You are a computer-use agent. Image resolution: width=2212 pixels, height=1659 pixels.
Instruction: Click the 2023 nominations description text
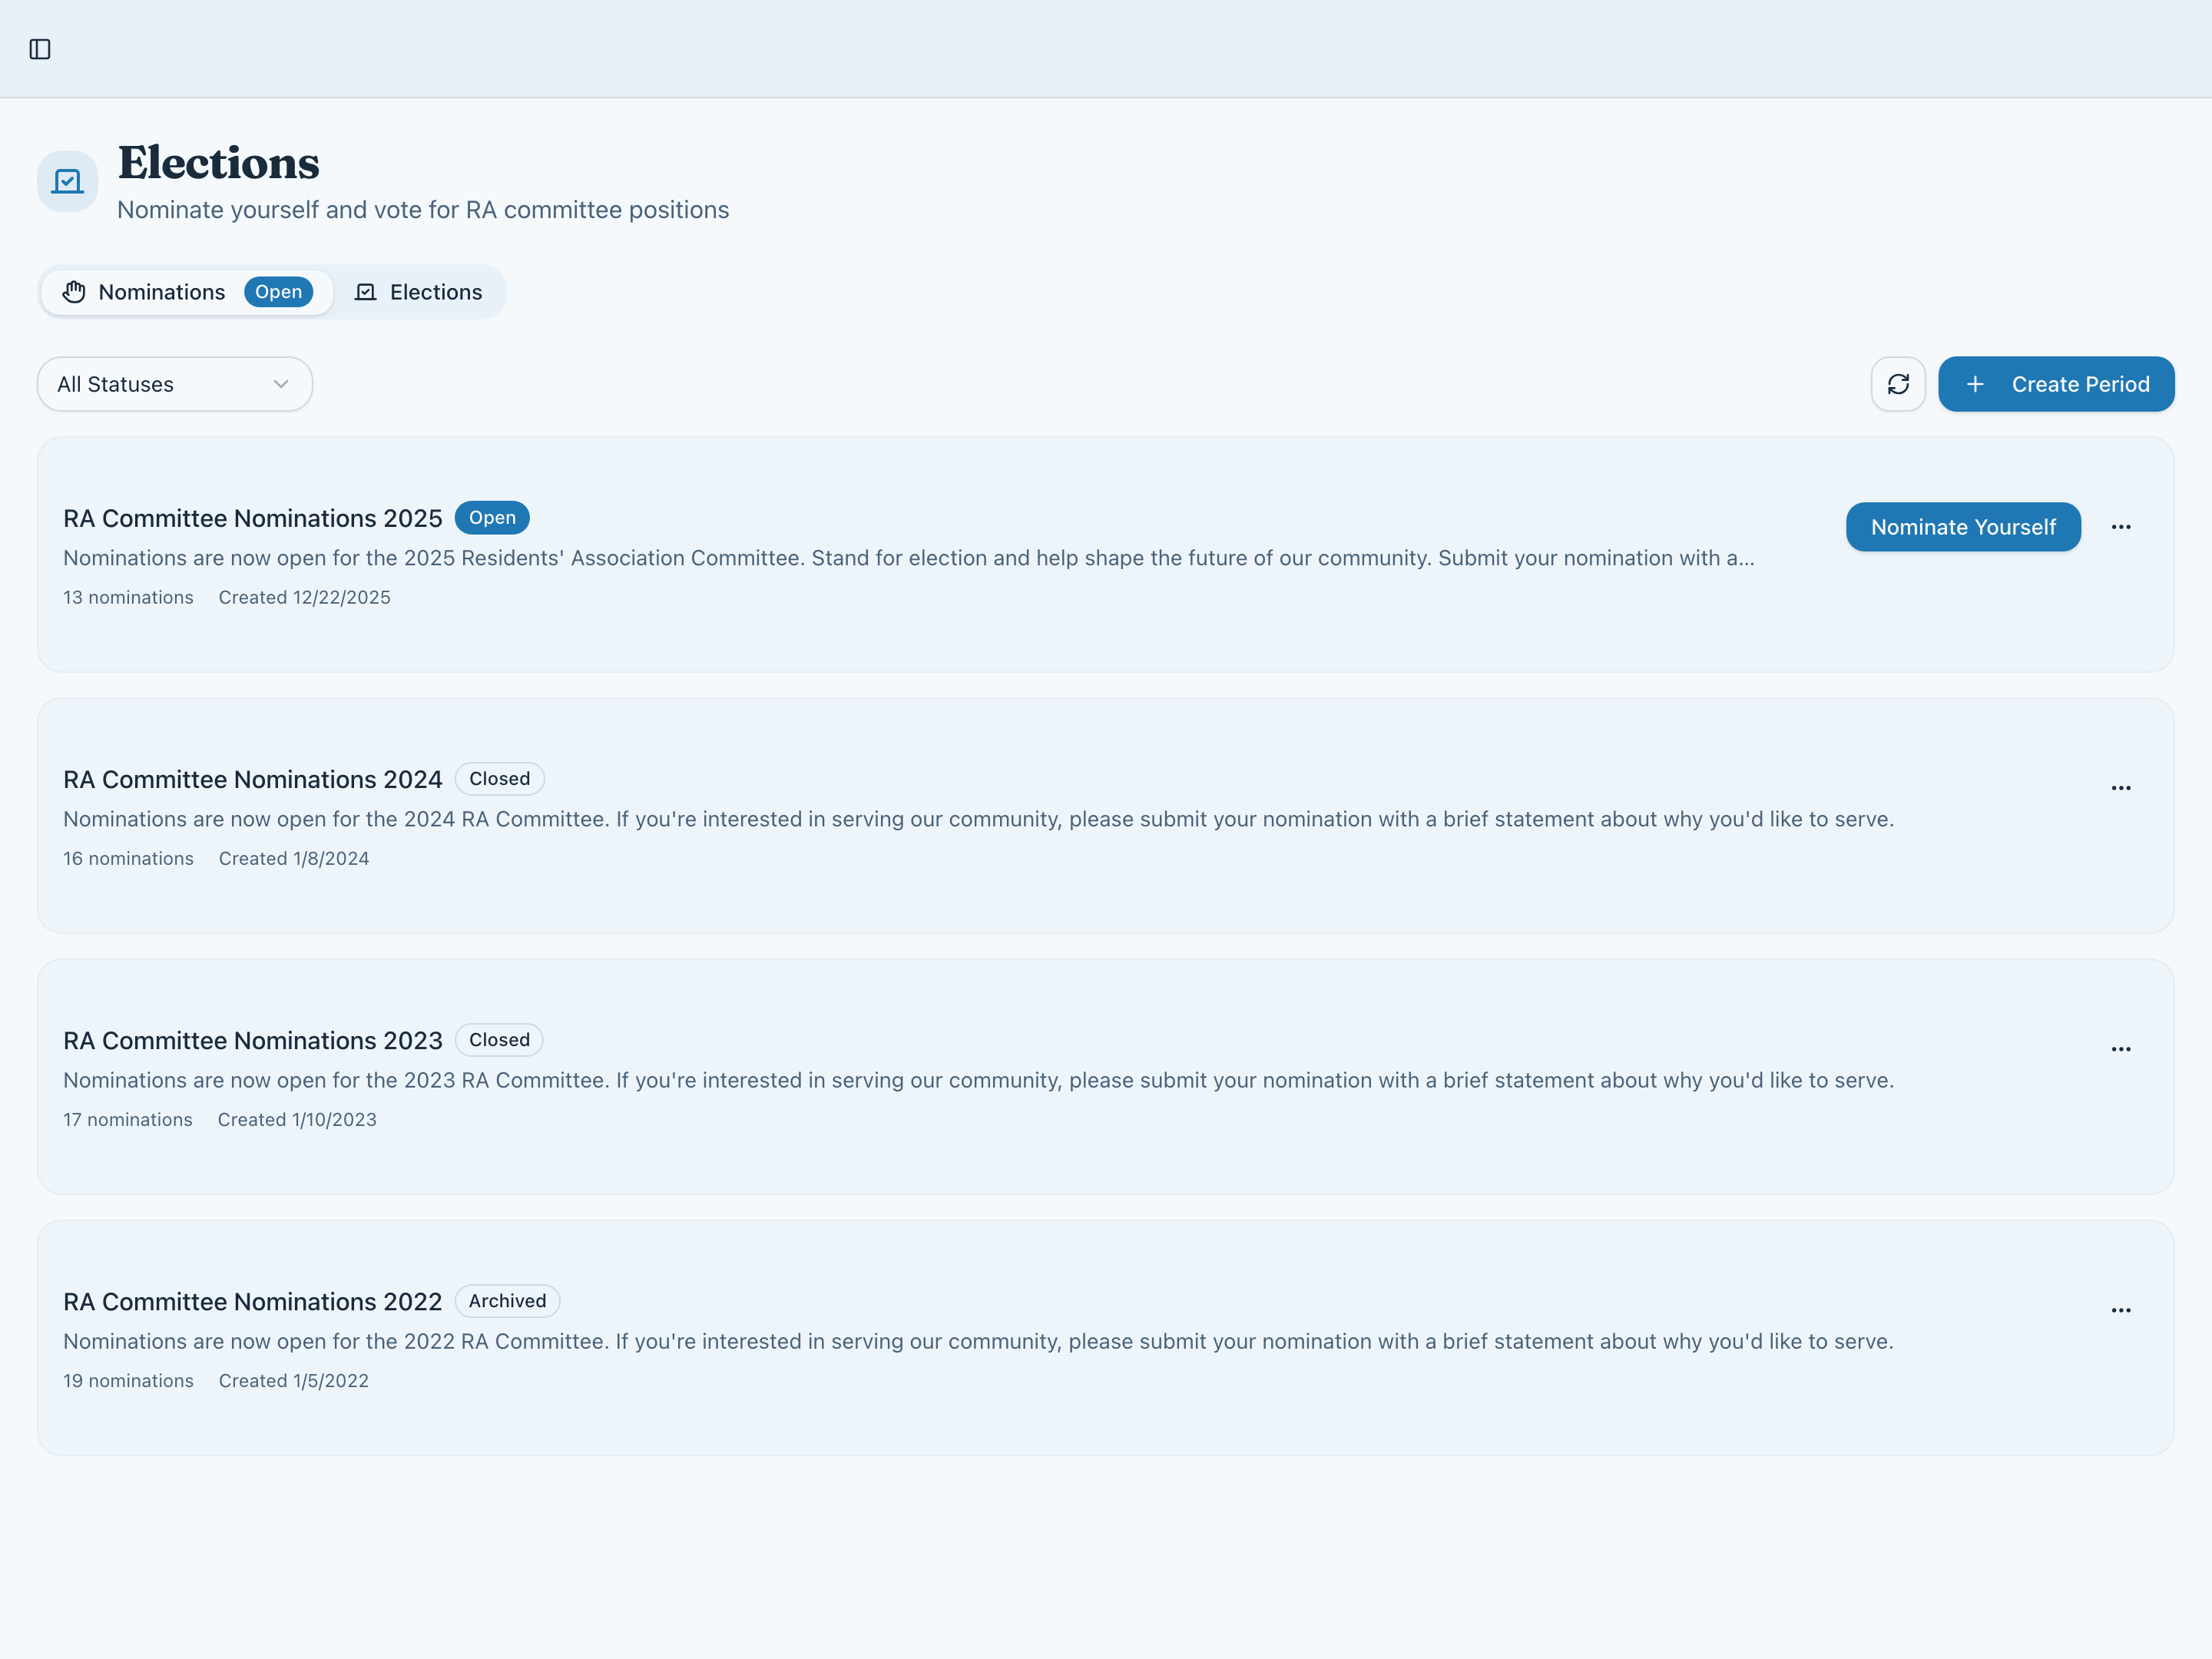pos(978,1080)
